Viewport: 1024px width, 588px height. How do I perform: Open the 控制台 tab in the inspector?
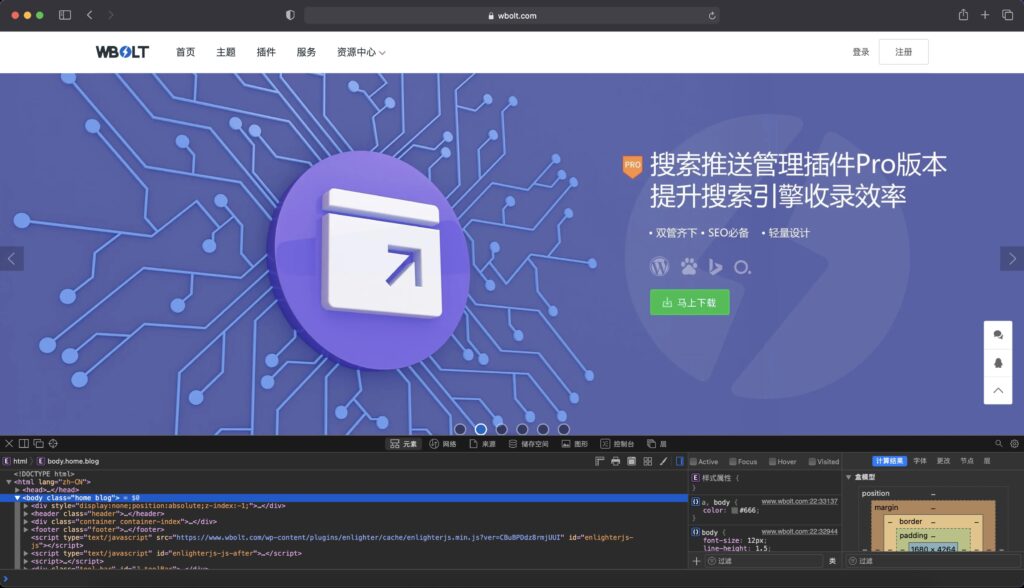(617, 443)
